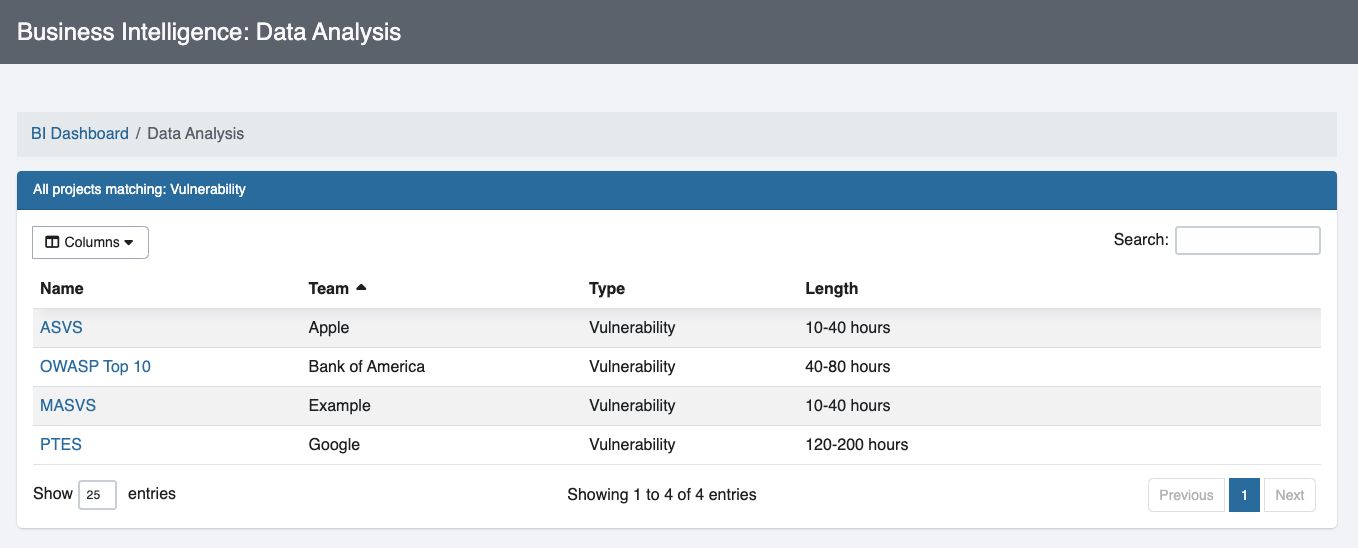Sort by the Length column header
1358x548 pixels.
[x=832, y=288]
